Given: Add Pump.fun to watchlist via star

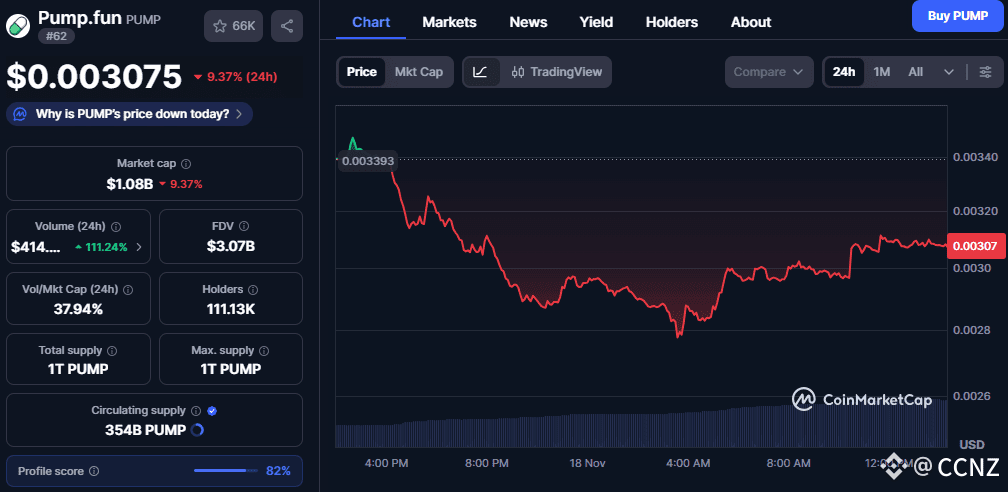Looking at the screenshot, I should pyautogui.click(x=233, y=26).
